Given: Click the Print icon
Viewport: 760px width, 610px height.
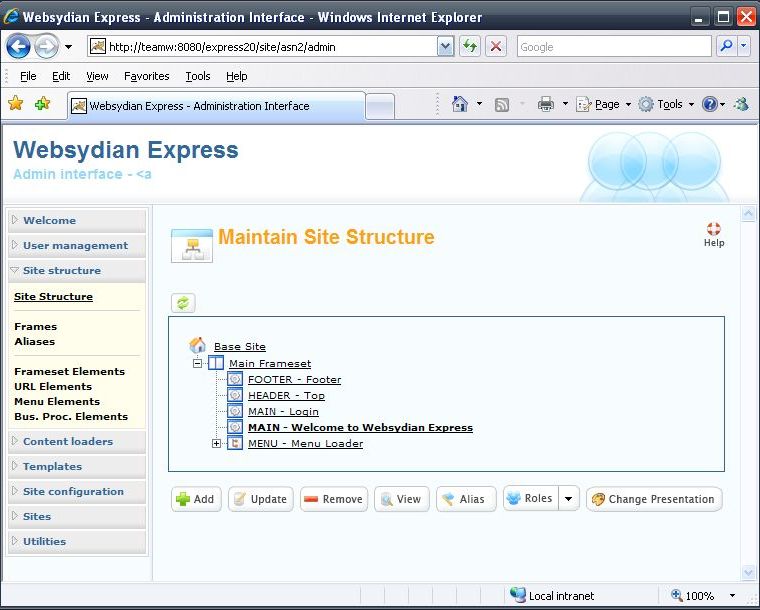Looking at the screenshot, I should 546,104.
